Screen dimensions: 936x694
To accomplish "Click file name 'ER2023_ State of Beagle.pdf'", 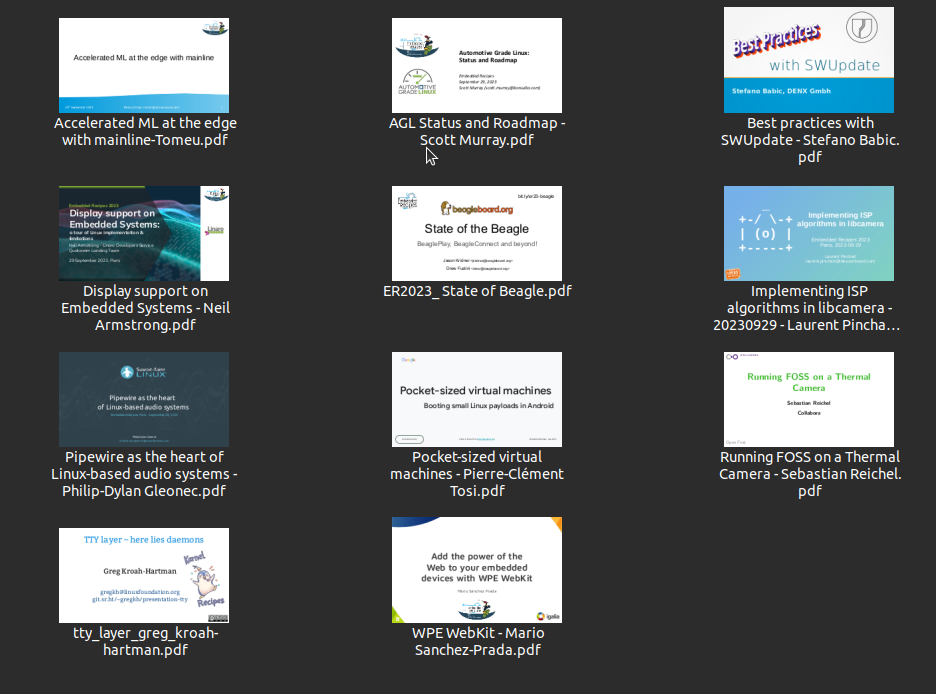I will point(477,291).
